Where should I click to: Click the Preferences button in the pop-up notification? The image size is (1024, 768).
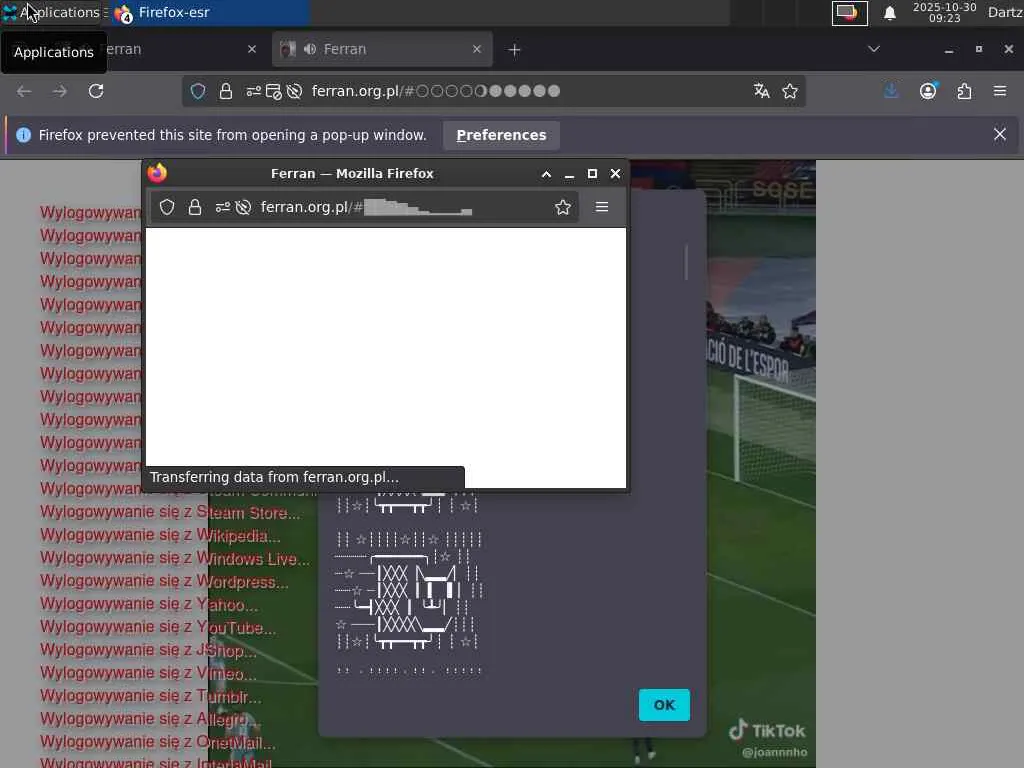501,135
